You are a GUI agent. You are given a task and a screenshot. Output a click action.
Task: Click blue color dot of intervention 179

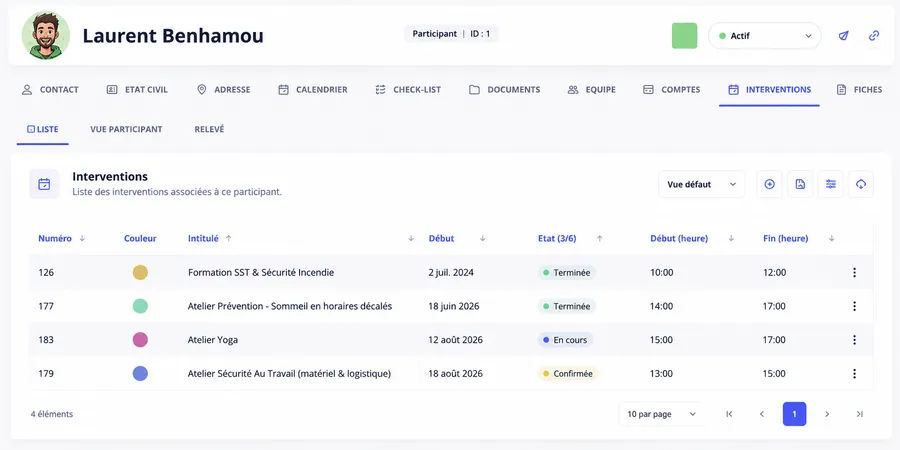[140, 374]
